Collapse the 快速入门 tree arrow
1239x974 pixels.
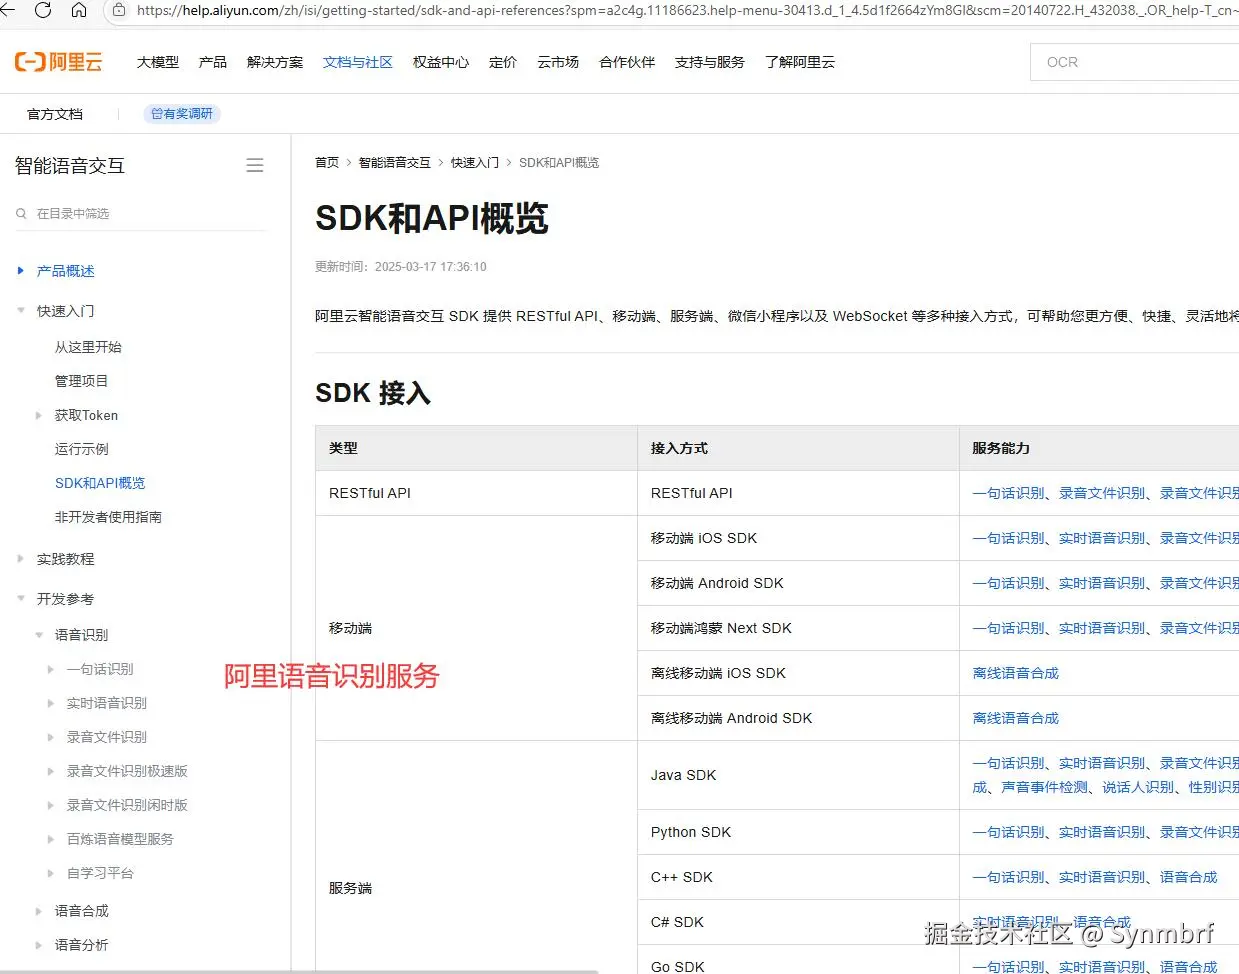(x=21, y=311)
